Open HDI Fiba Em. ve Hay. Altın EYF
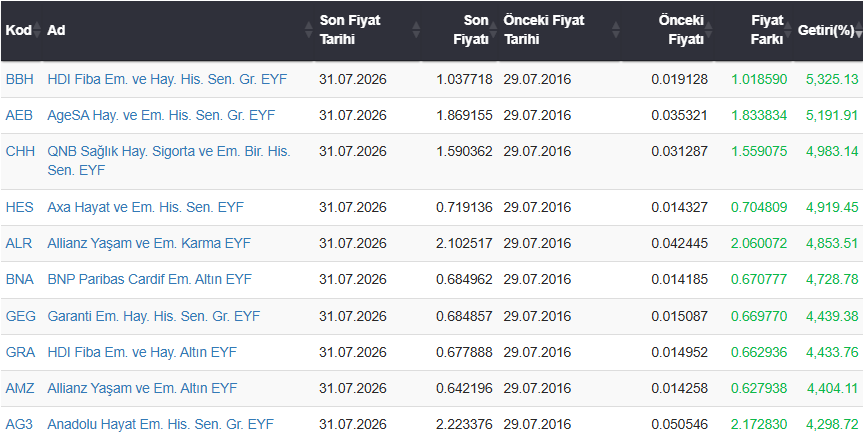Viewport: 863px width, 437px height. (x=142, y=352)
